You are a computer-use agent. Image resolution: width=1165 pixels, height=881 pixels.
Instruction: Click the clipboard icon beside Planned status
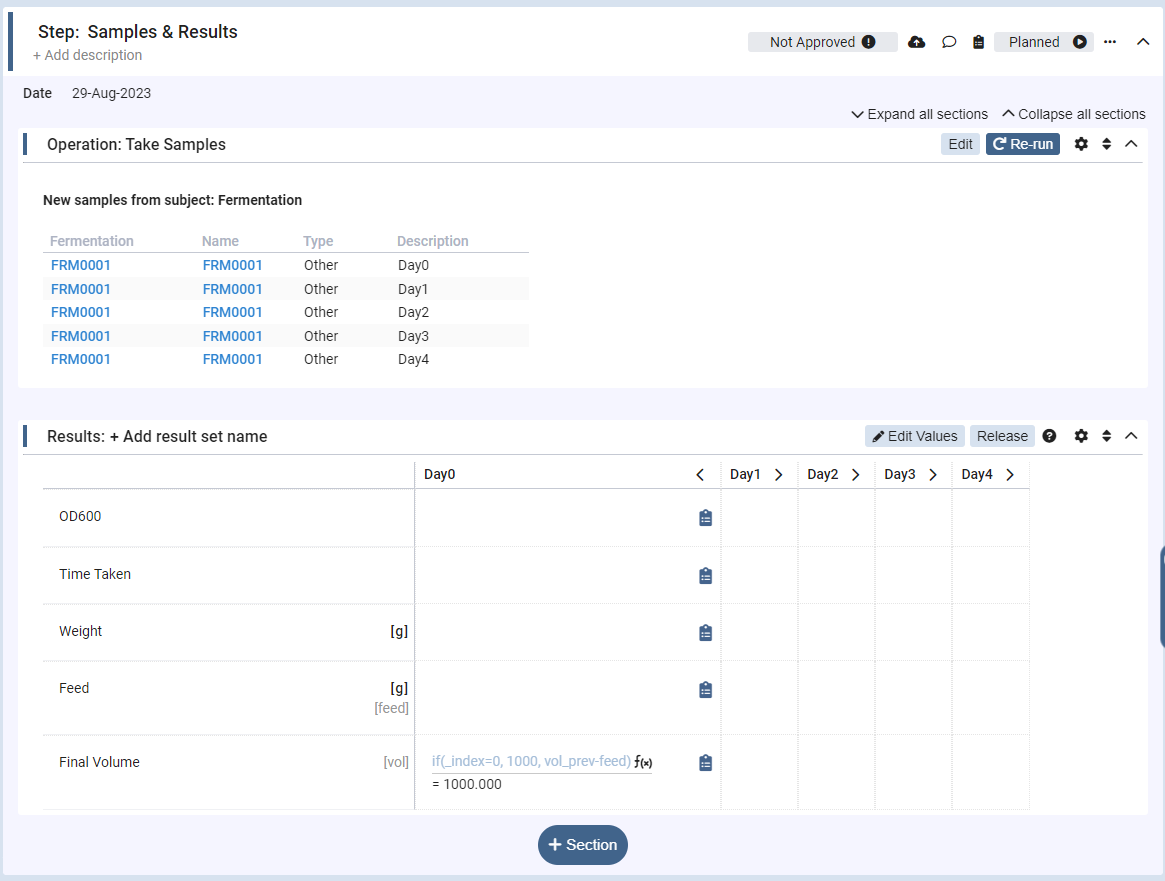point(978,42)
